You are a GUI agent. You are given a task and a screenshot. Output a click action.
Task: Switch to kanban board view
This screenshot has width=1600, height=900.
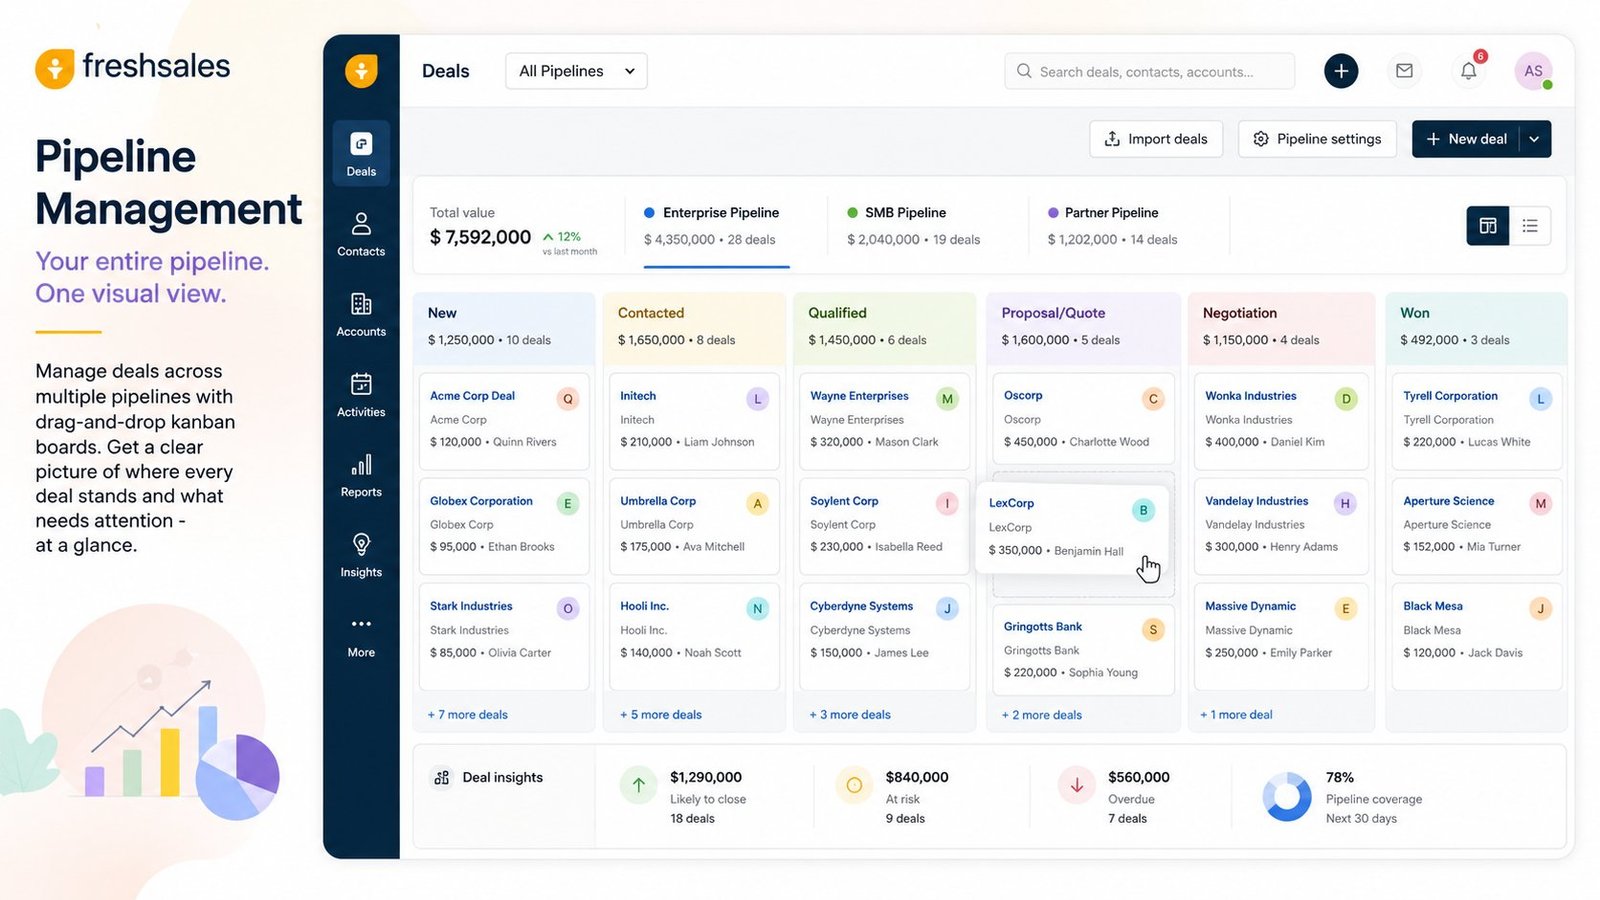click(1488, 226)
